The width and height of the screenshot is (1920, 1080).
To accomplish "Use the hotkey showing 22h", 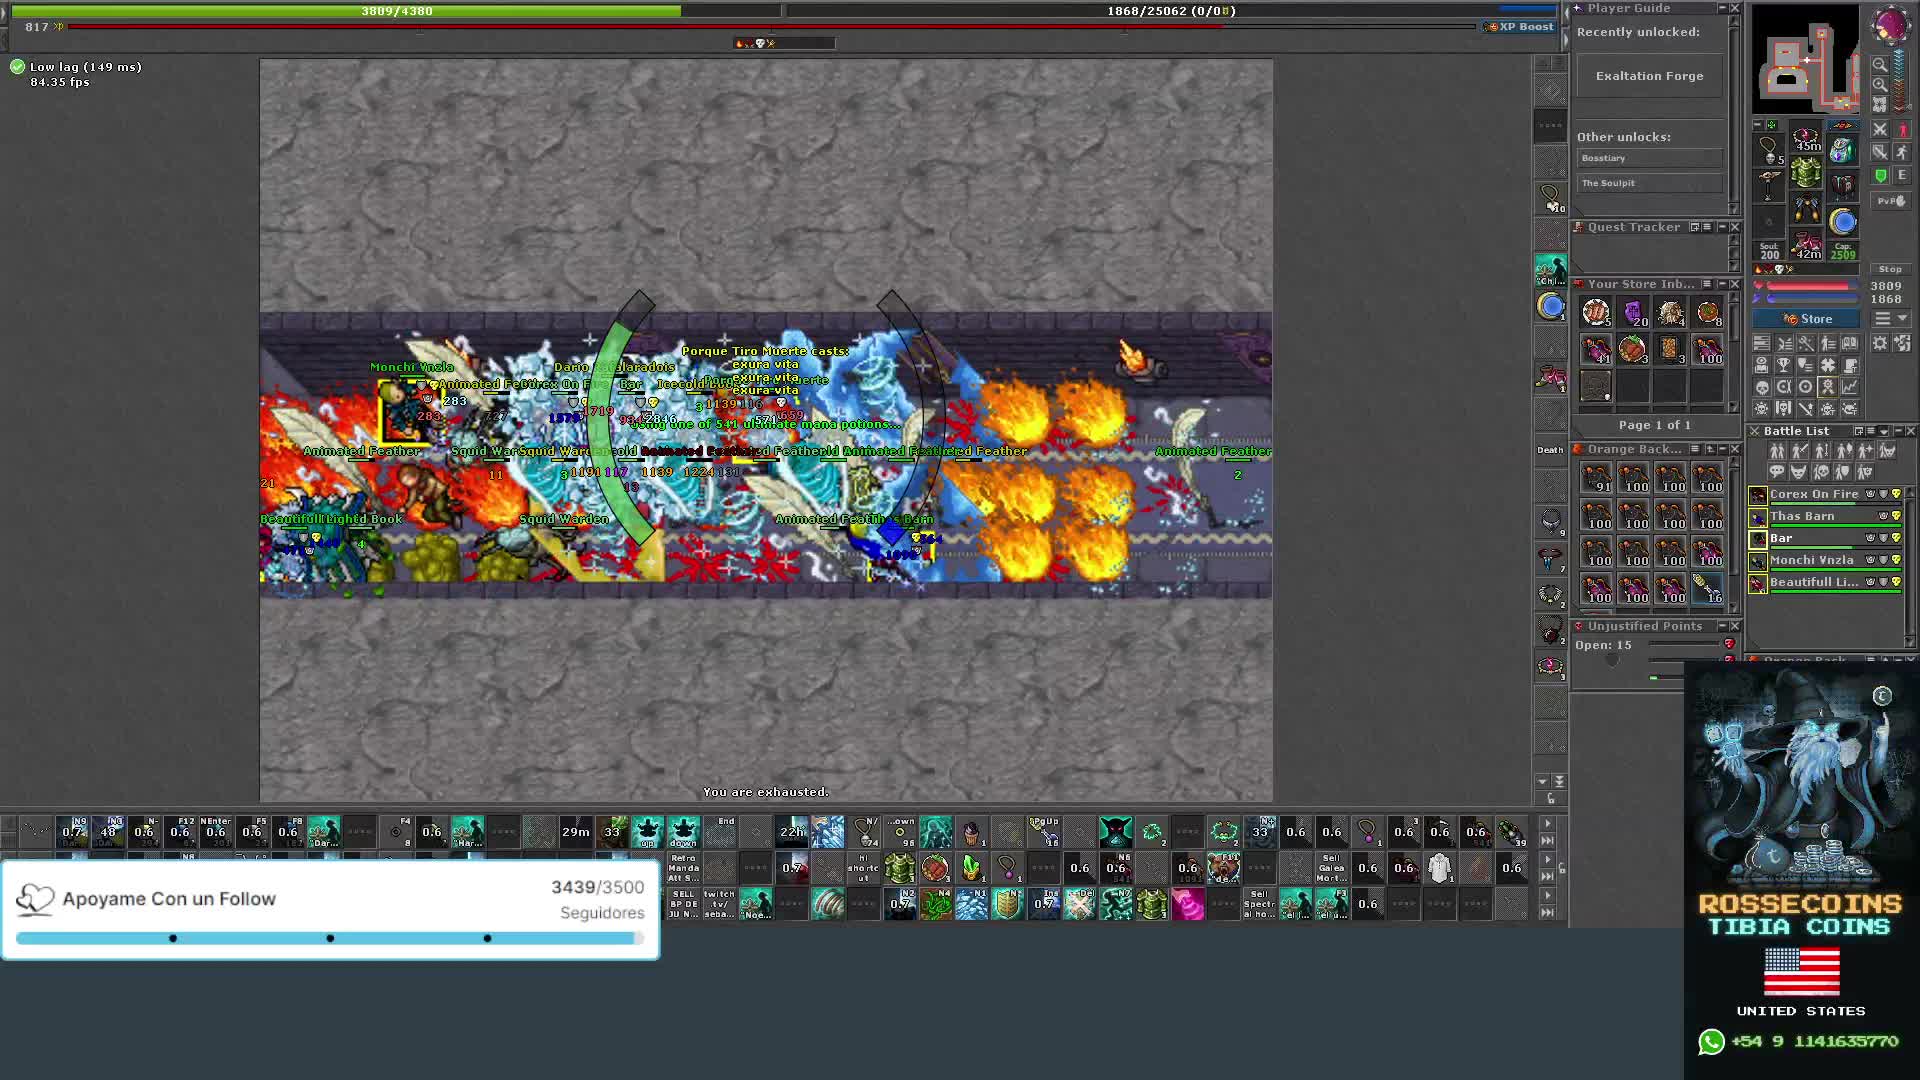I will pyautogui.click(x=792, y=831).
